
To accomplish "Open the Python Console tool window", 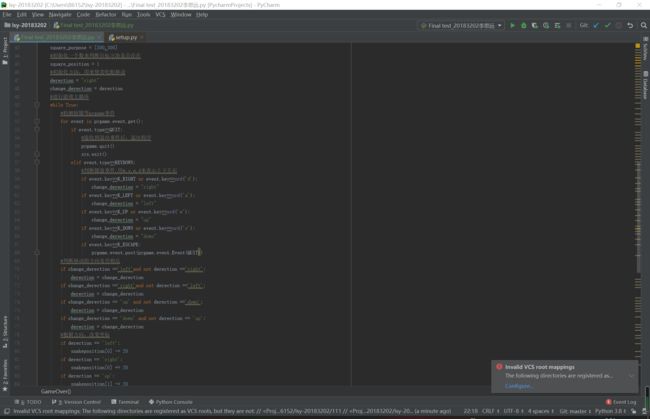I will click(171, 402).
